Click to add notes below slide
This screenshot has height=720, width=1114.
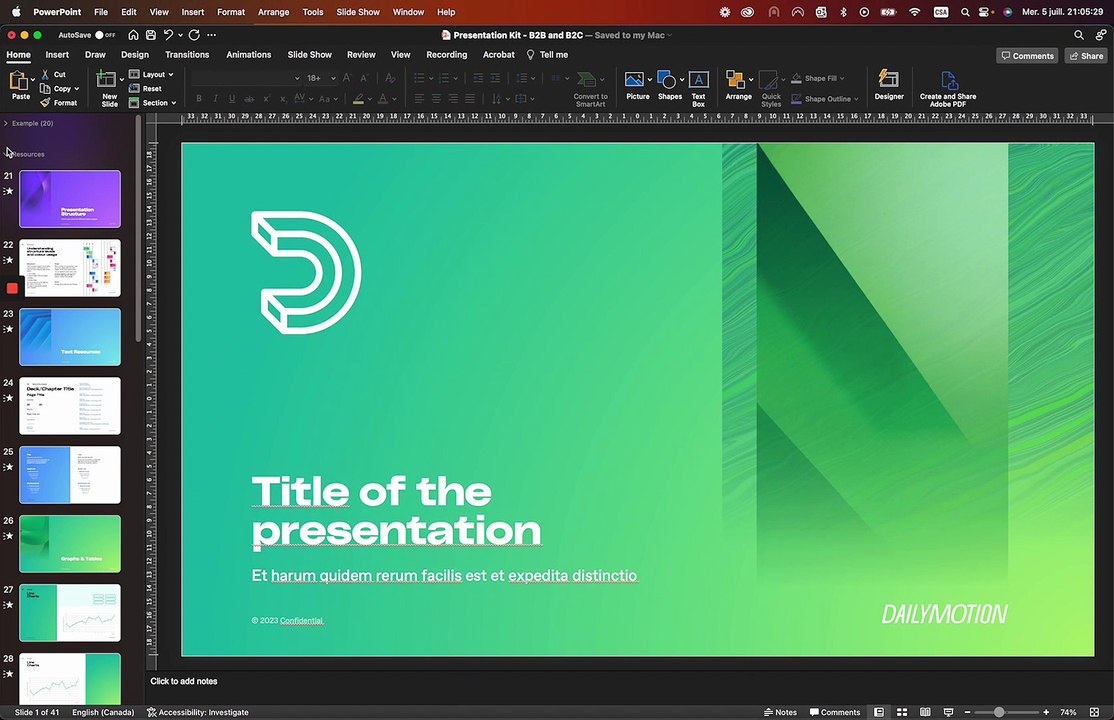click(184, 681)
